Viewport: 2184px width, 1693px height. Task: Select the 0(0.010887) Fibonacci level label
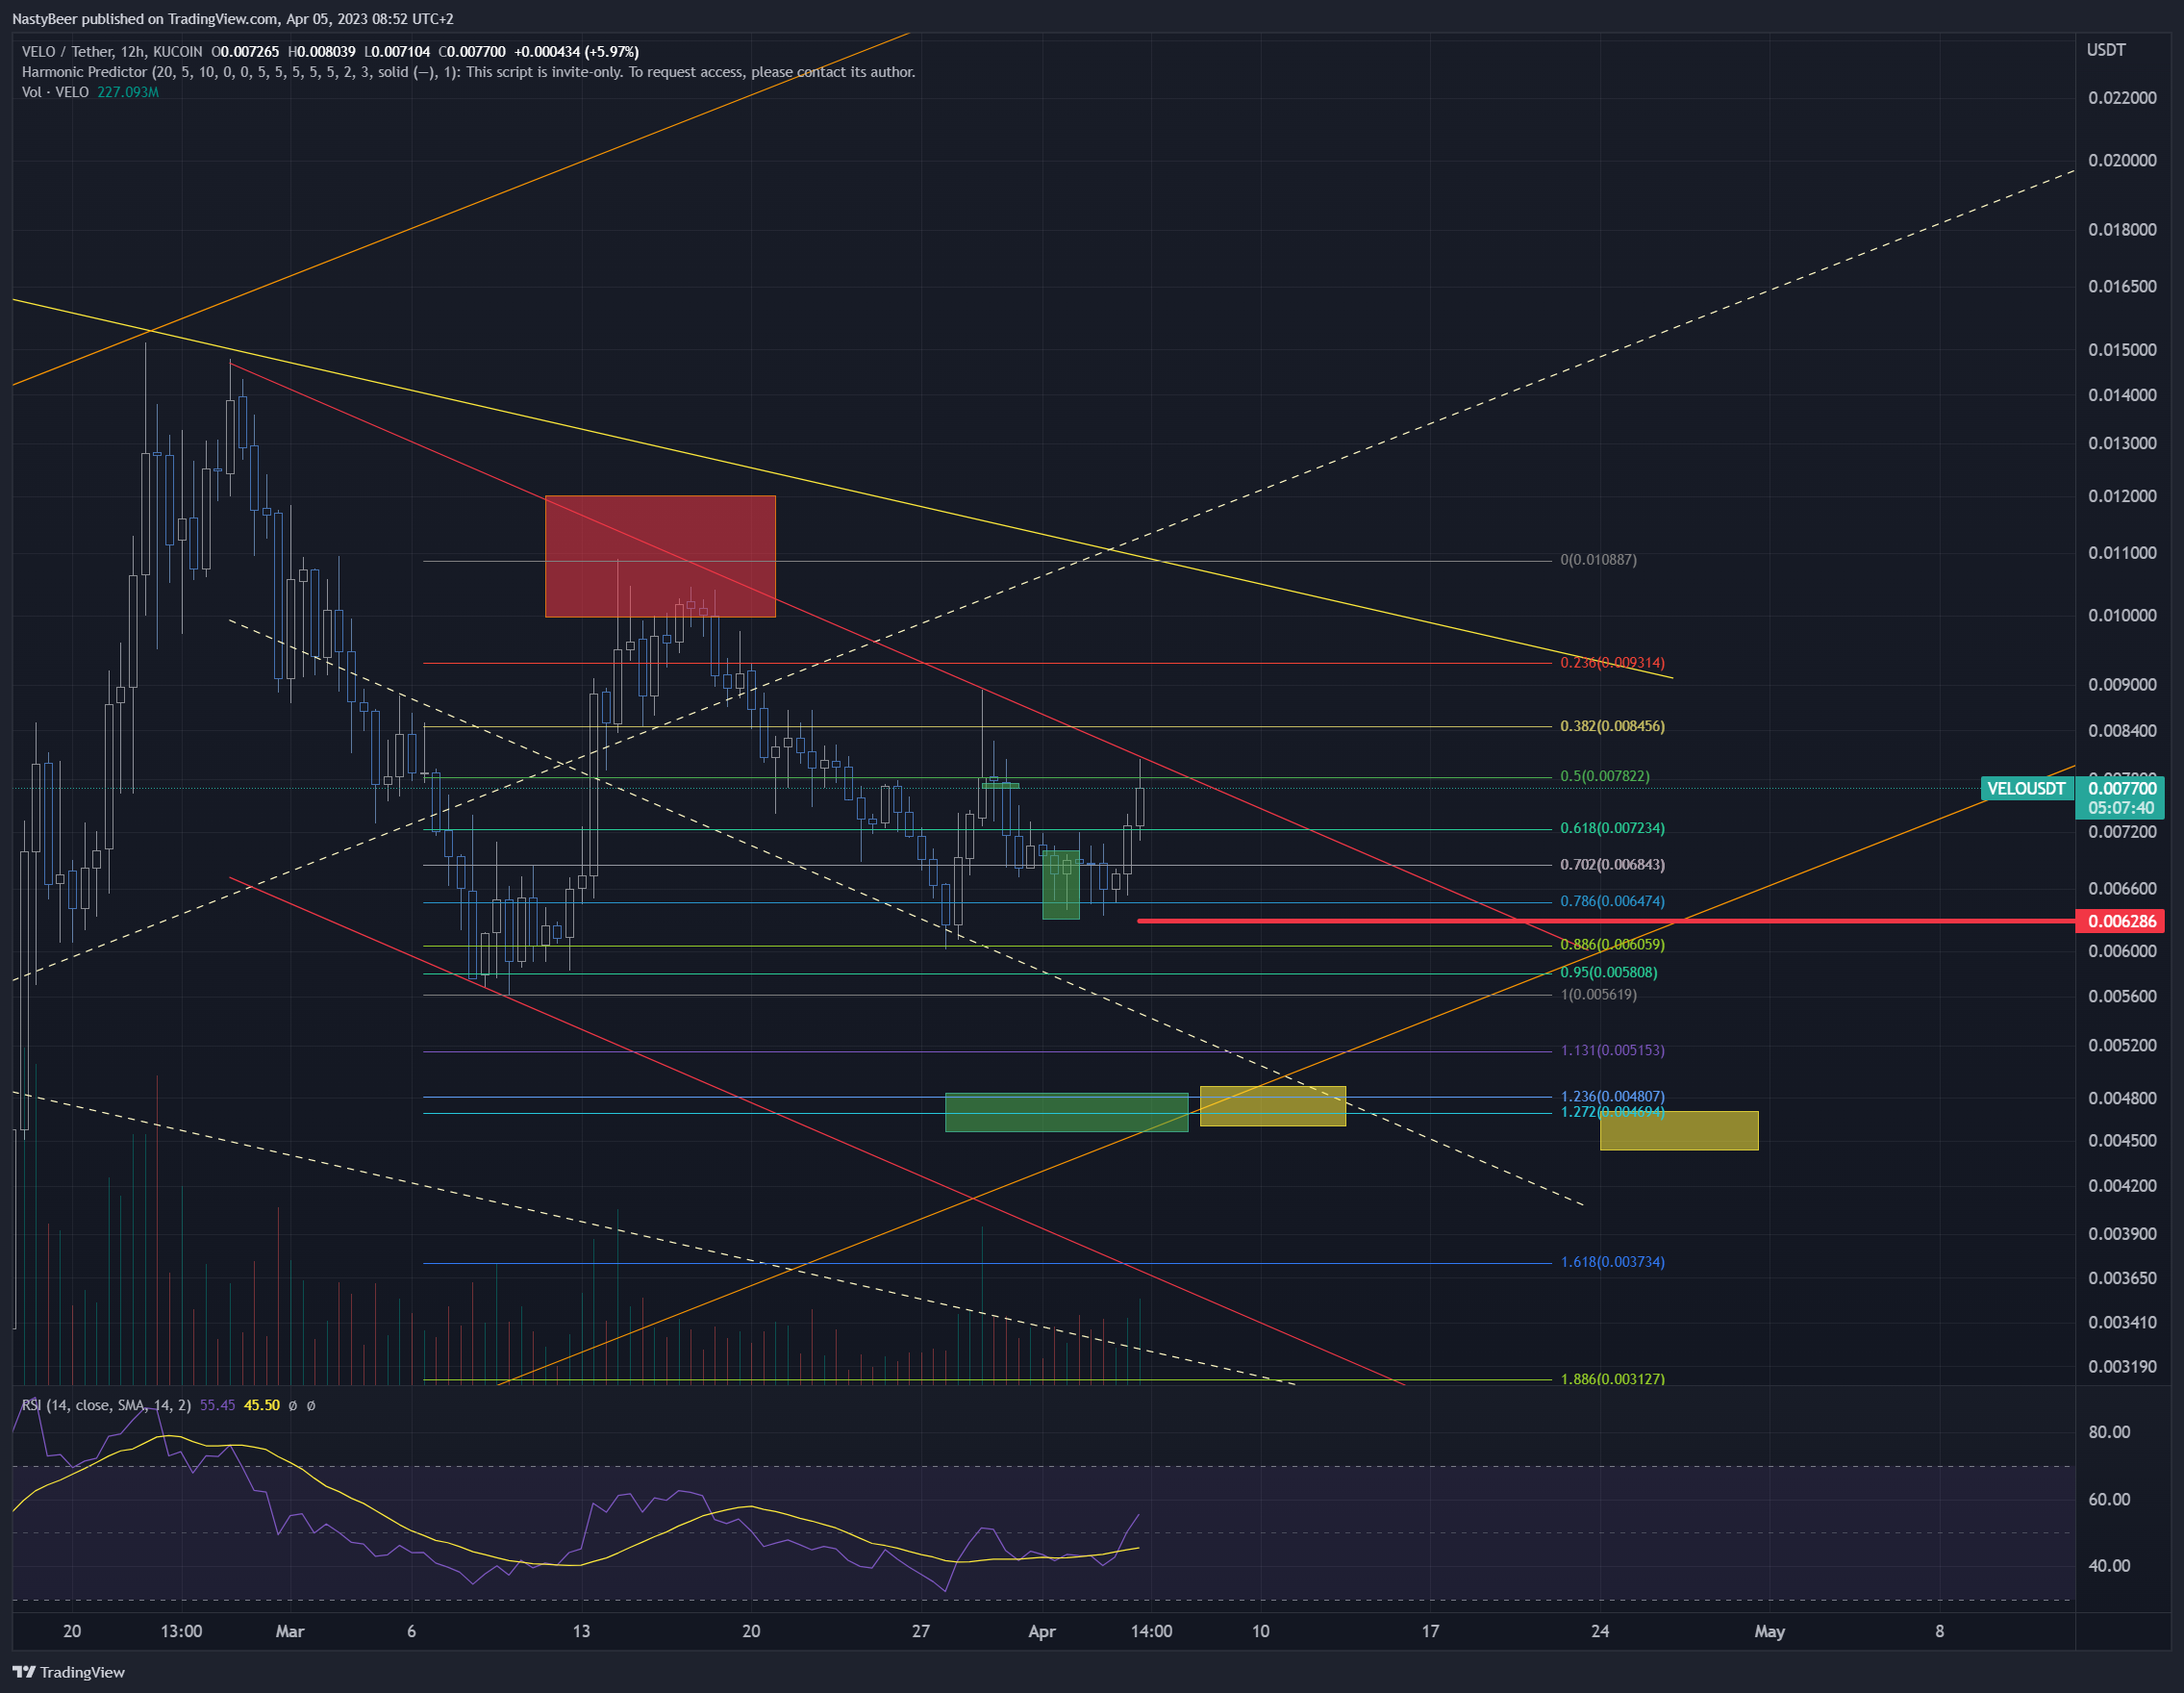[x=1598, y=560]
